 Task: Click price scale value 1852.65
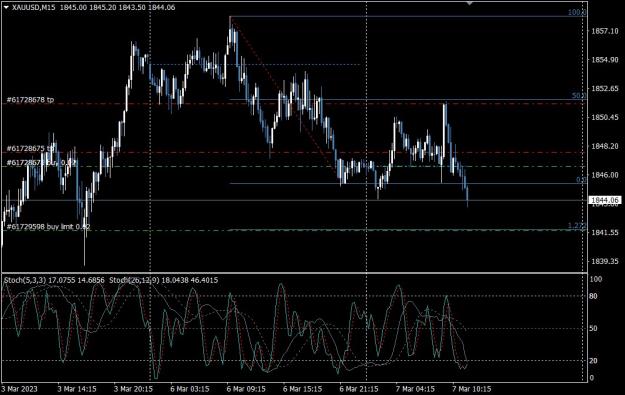point(605,88)
